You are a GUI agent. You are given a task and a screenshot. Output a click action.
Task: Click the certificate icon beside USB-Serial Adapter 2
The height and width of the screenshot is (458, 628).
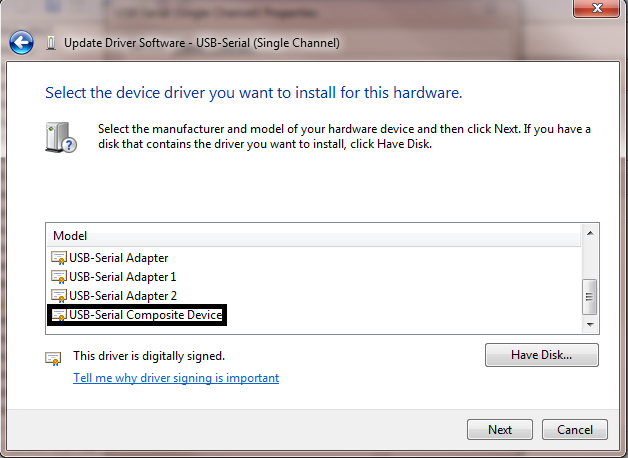59,296
